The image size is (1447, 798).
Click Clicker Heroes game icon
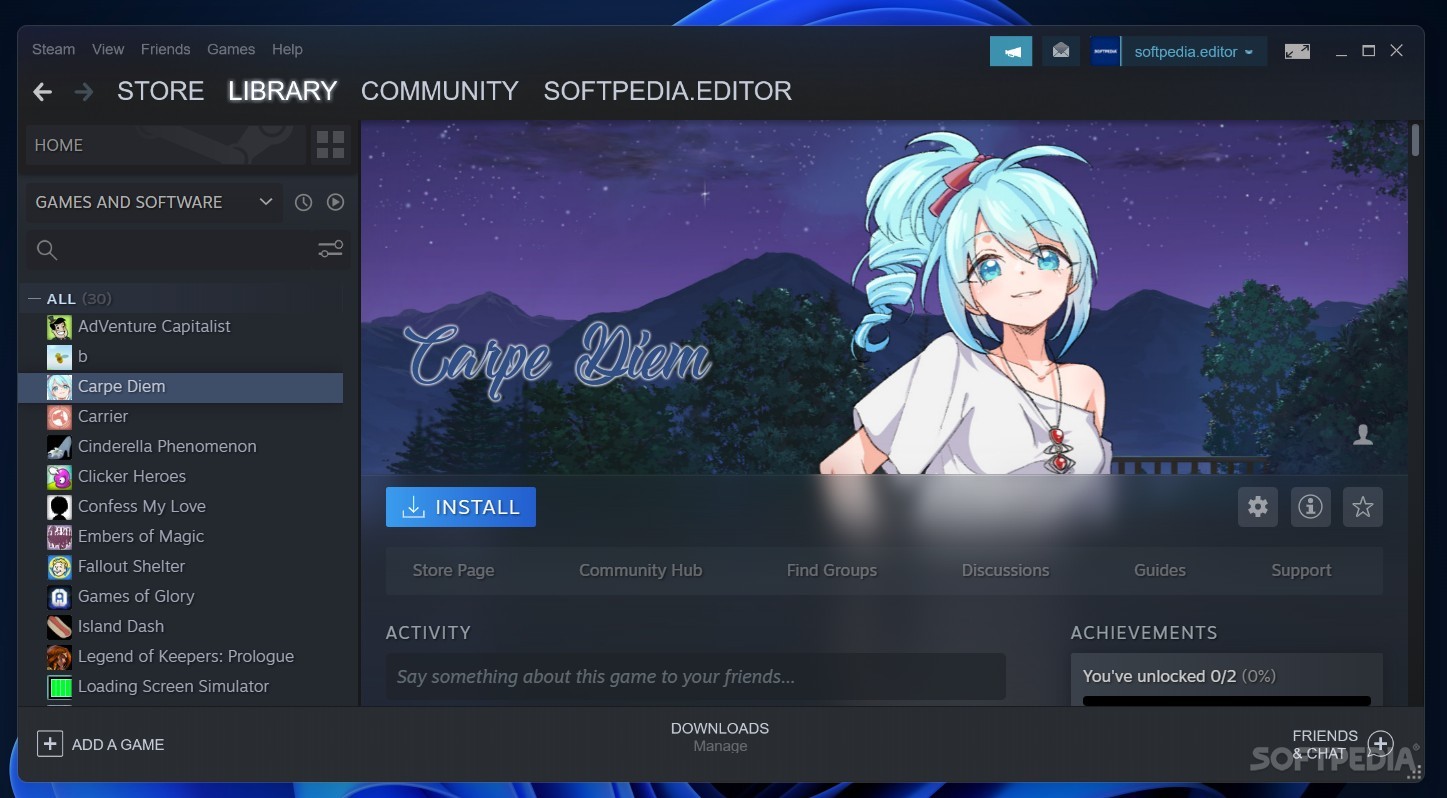59,477
